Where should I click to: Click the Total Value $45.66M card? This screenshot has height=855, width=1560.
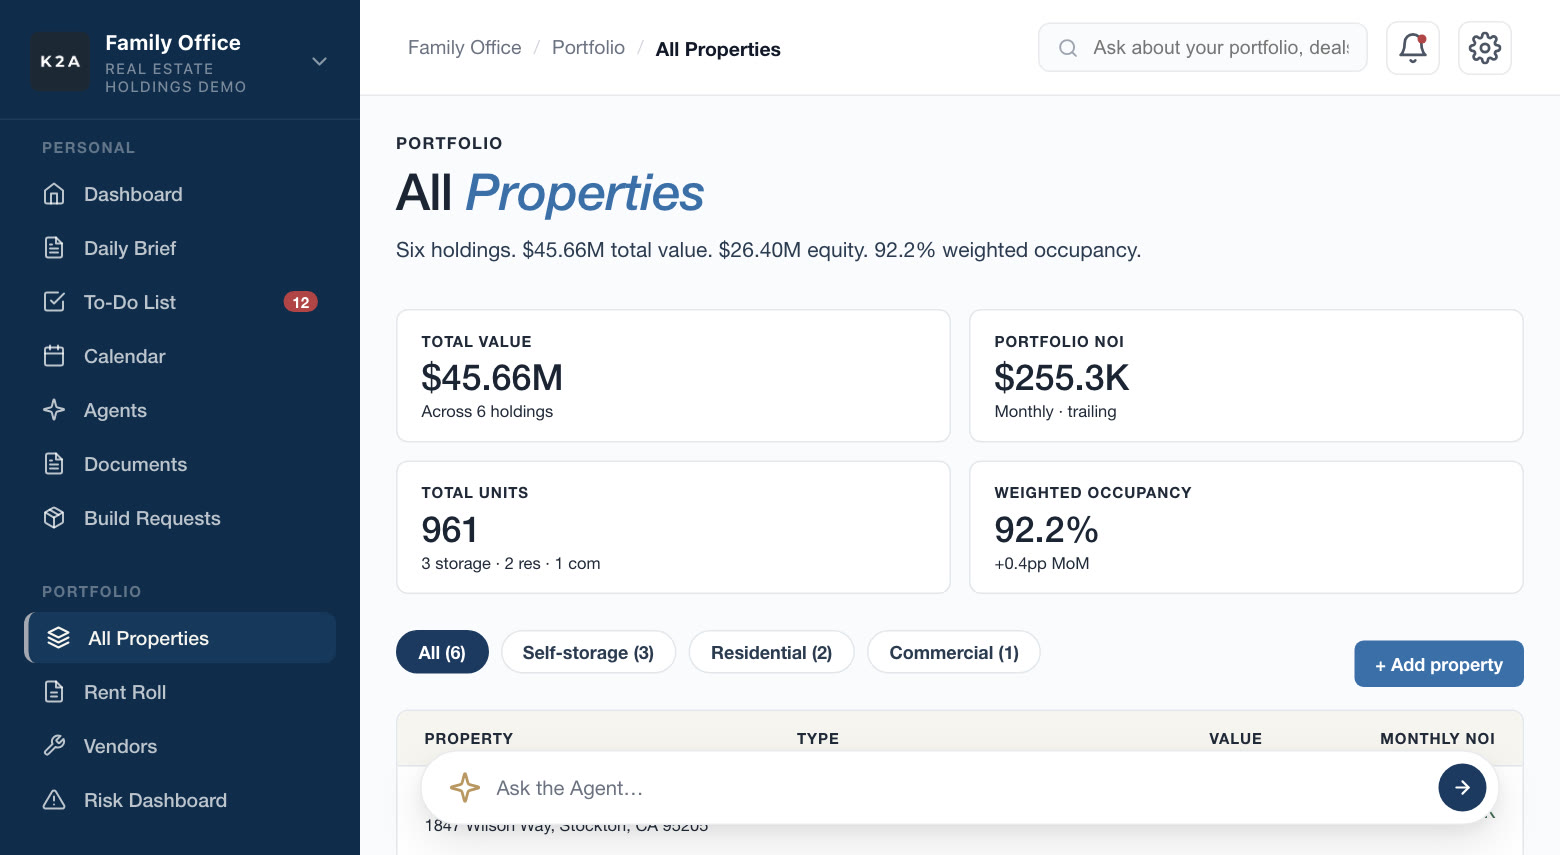coord(673,376)
